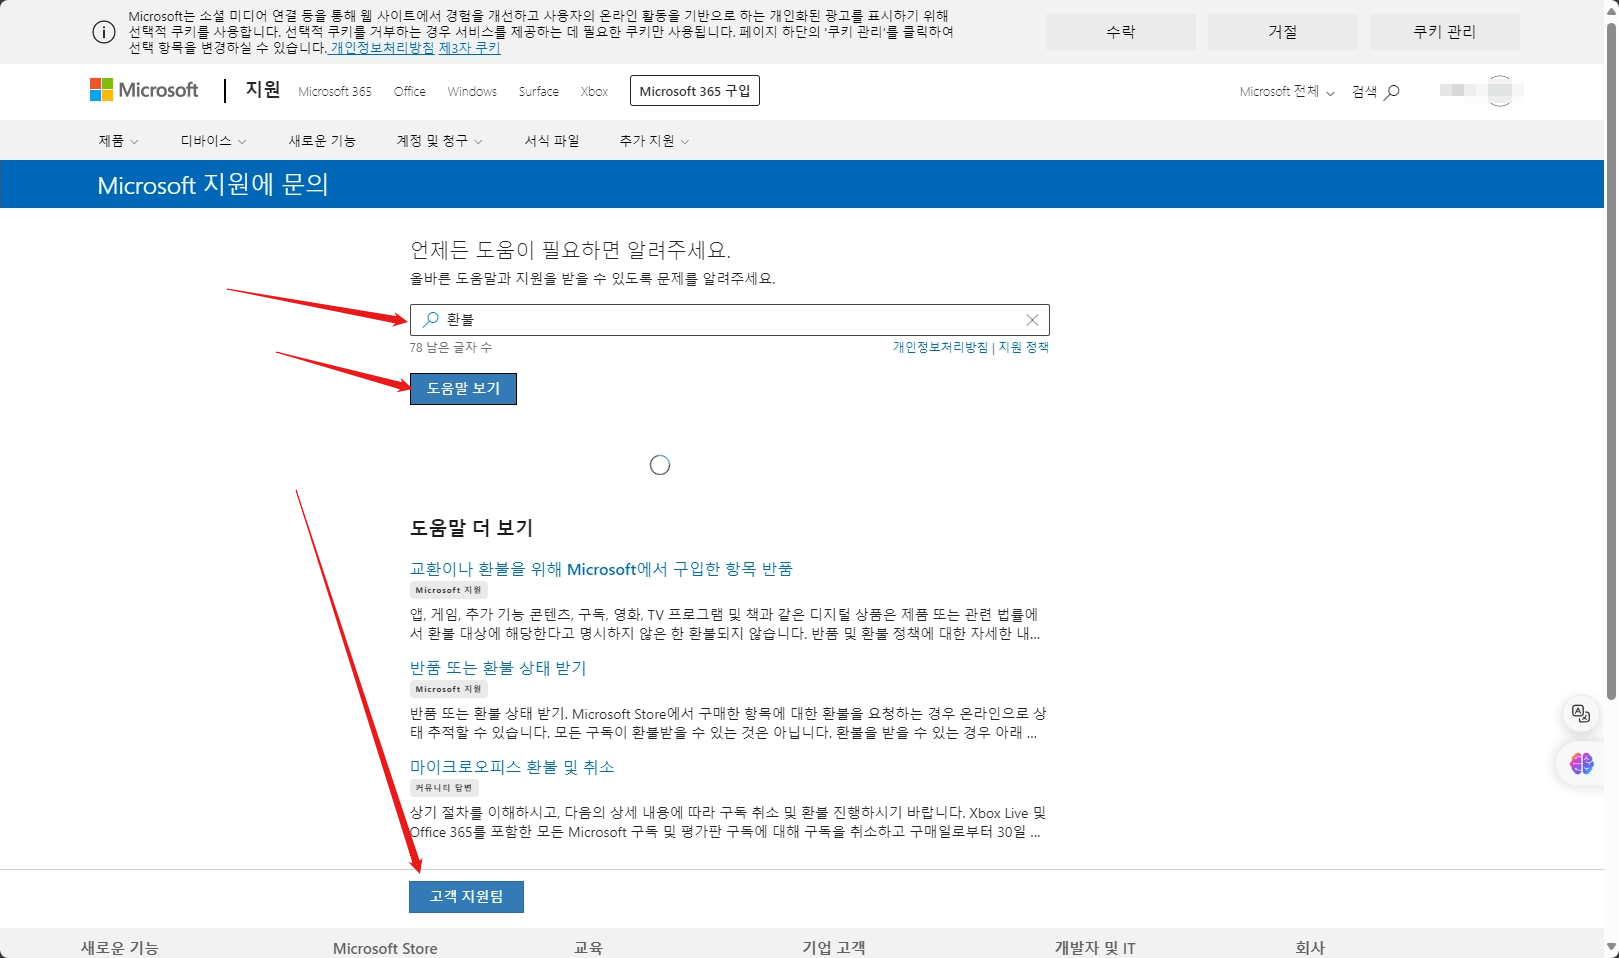Reject cookies with the 거절 button

pos(1283,32)
